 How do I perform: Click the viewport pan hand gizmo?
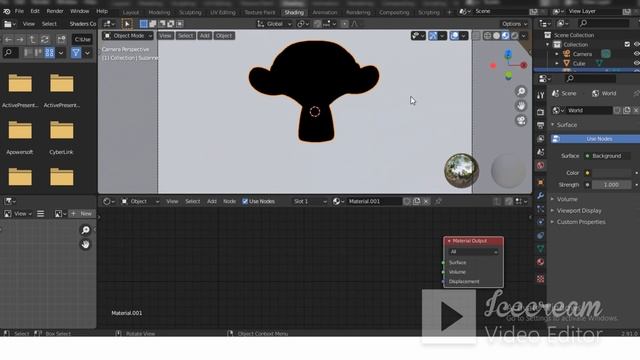(x=521, y=106)
